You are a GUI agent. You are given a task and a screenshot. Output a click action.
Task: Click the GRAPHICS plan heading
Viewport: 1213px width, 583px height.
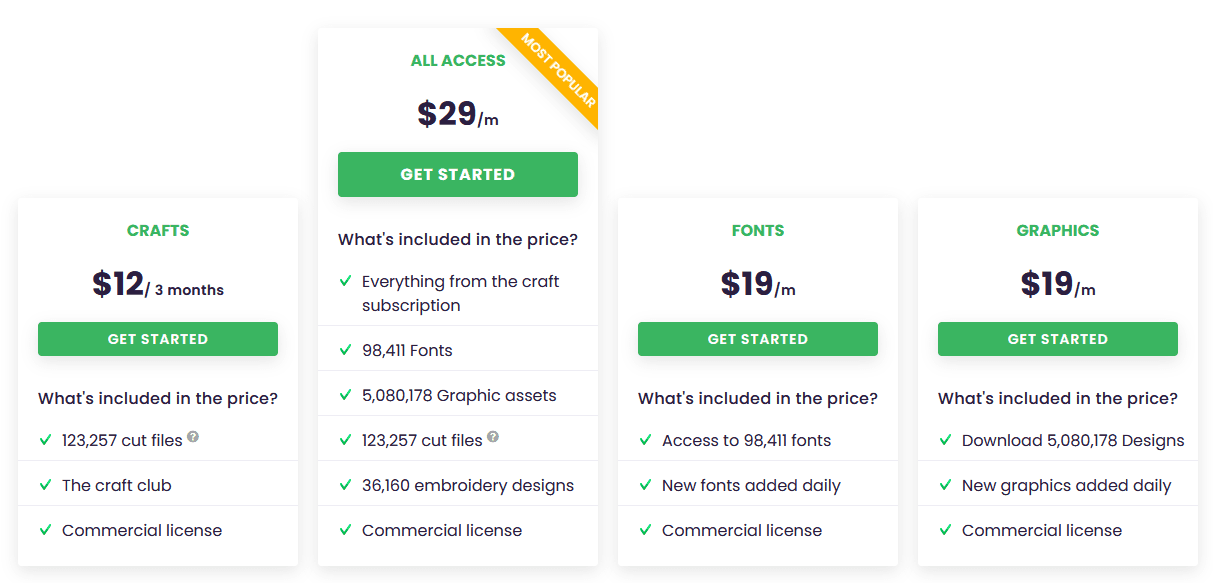1058,230
